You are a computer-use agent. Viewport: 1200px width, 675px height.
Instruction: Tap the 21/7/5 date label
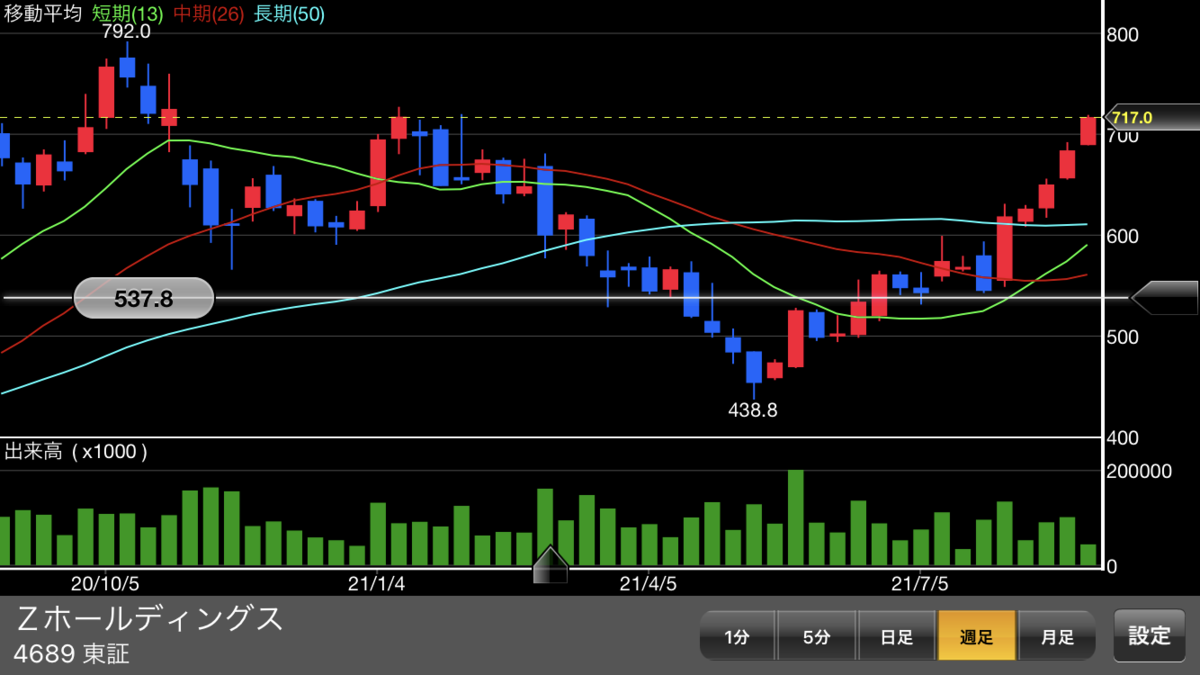[x=919, y=582]
